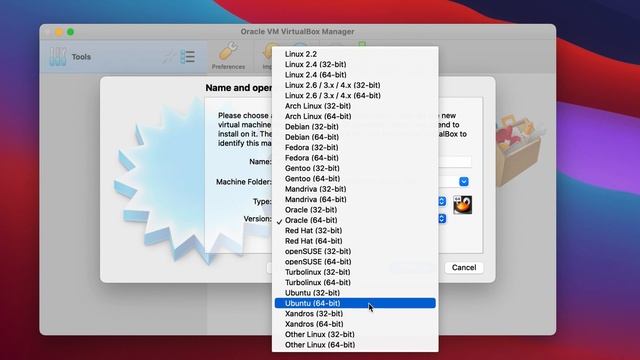Select Debian (32-bit) version
The image size is (640, 360).
(x=355, y=127)
